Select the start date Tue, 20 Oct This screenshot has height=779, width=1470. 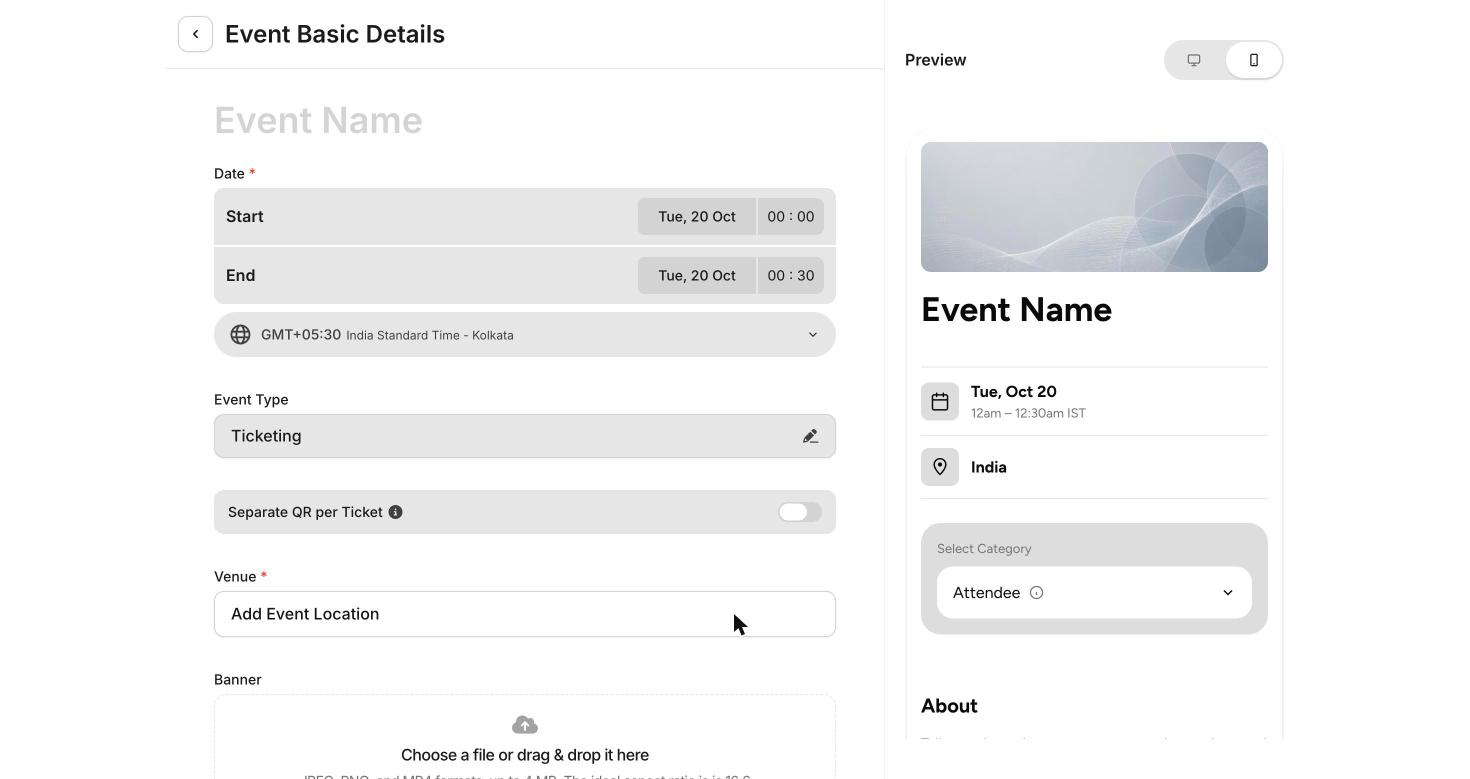click(697, 217)
